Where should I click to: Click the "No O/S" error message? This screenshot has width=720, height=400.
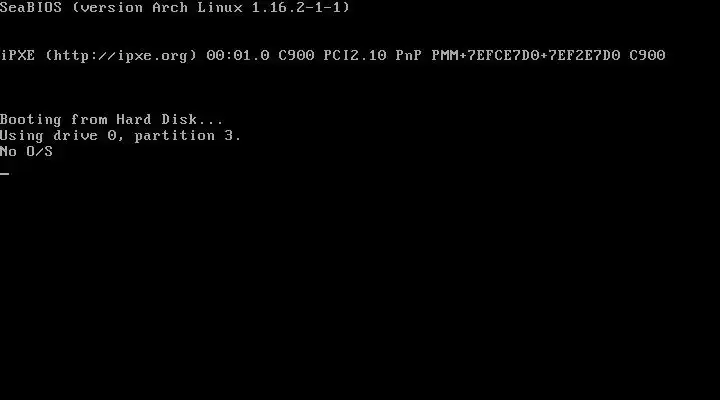(x=26, y=152)
